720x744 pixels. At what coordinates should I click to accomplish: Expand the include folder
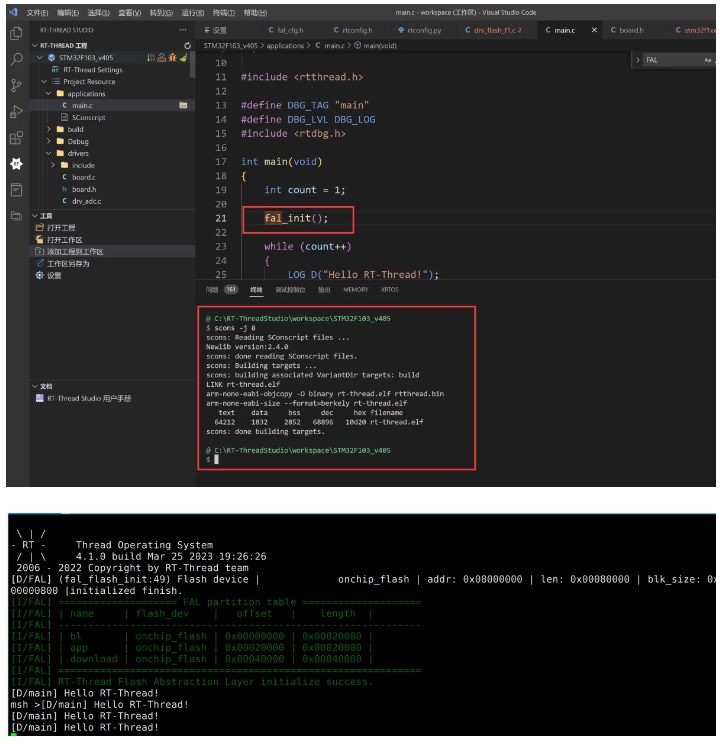(53, 165)
